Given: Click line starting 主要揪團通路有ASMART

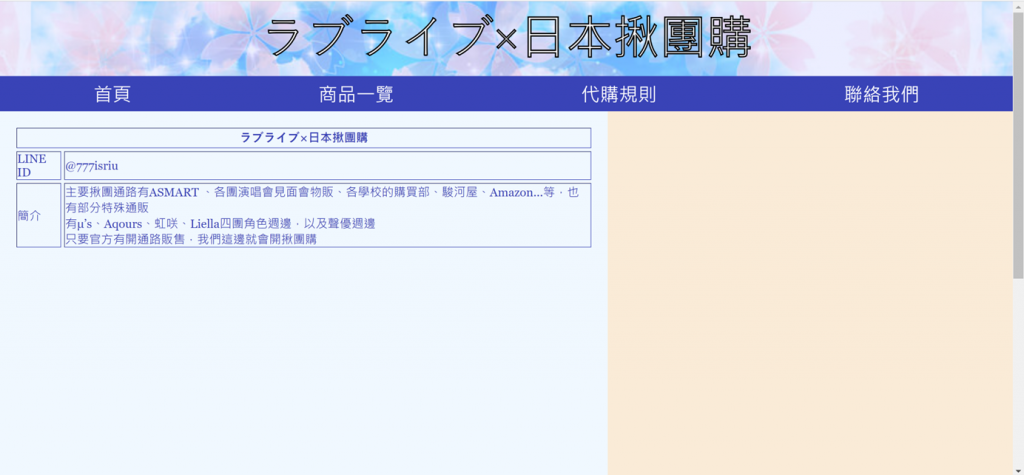Looking at the screenshot, I should (x=322, y=193).
